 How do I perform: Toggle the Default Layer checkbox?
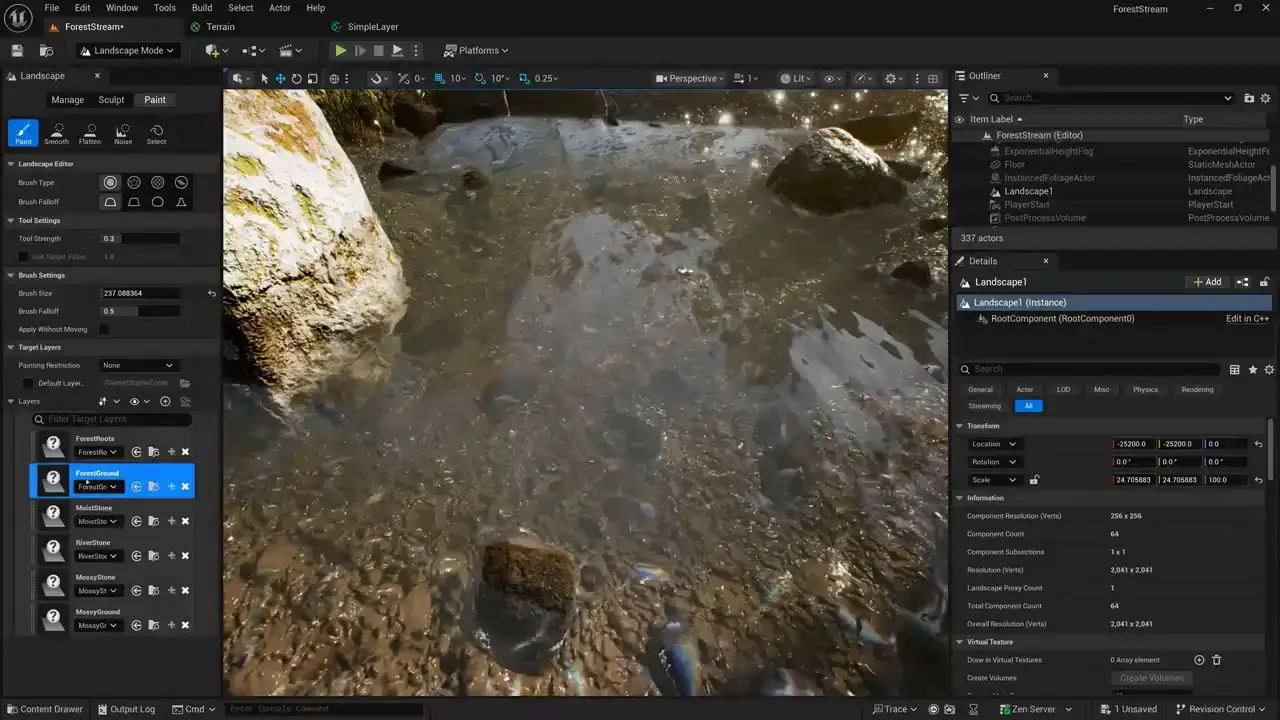point(28,383)
